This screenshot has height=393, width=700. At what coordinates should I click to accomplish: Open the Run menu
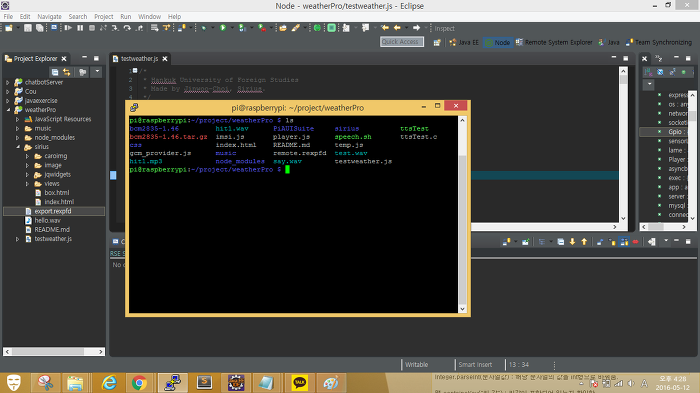tap(125, 17)
